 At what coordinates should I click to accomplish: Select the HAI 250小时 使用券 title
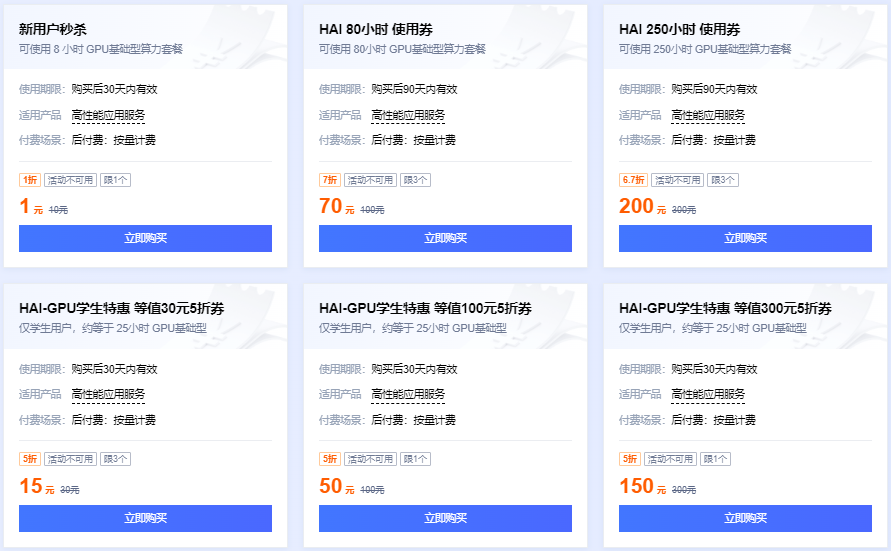680,29
